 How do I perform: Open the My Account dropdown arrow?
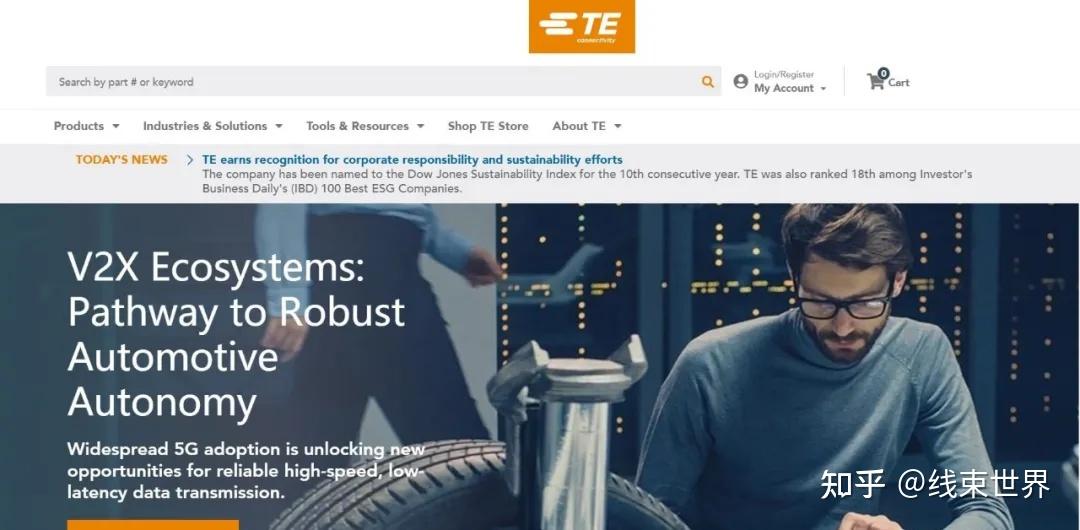(x=823, y=89)
